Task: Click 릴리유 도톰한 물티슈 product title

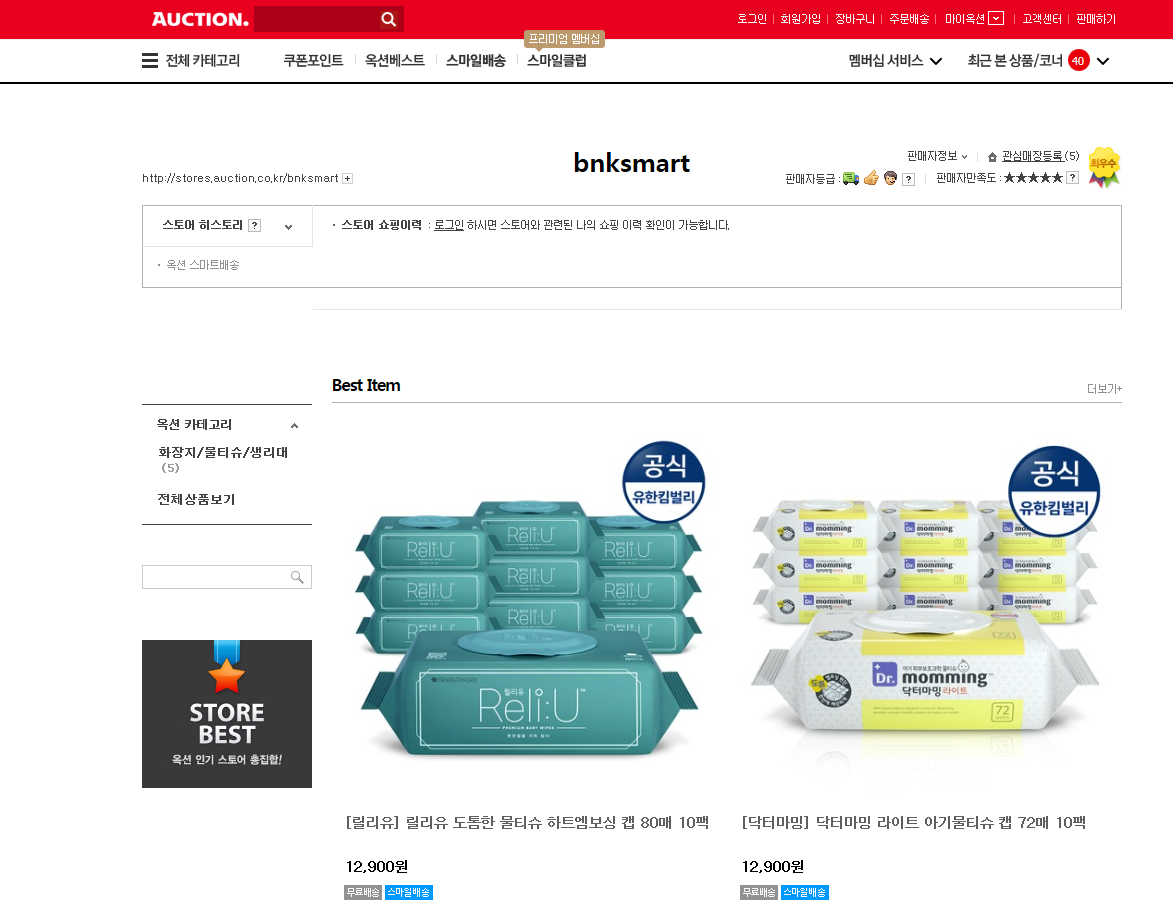Action: 527,822
